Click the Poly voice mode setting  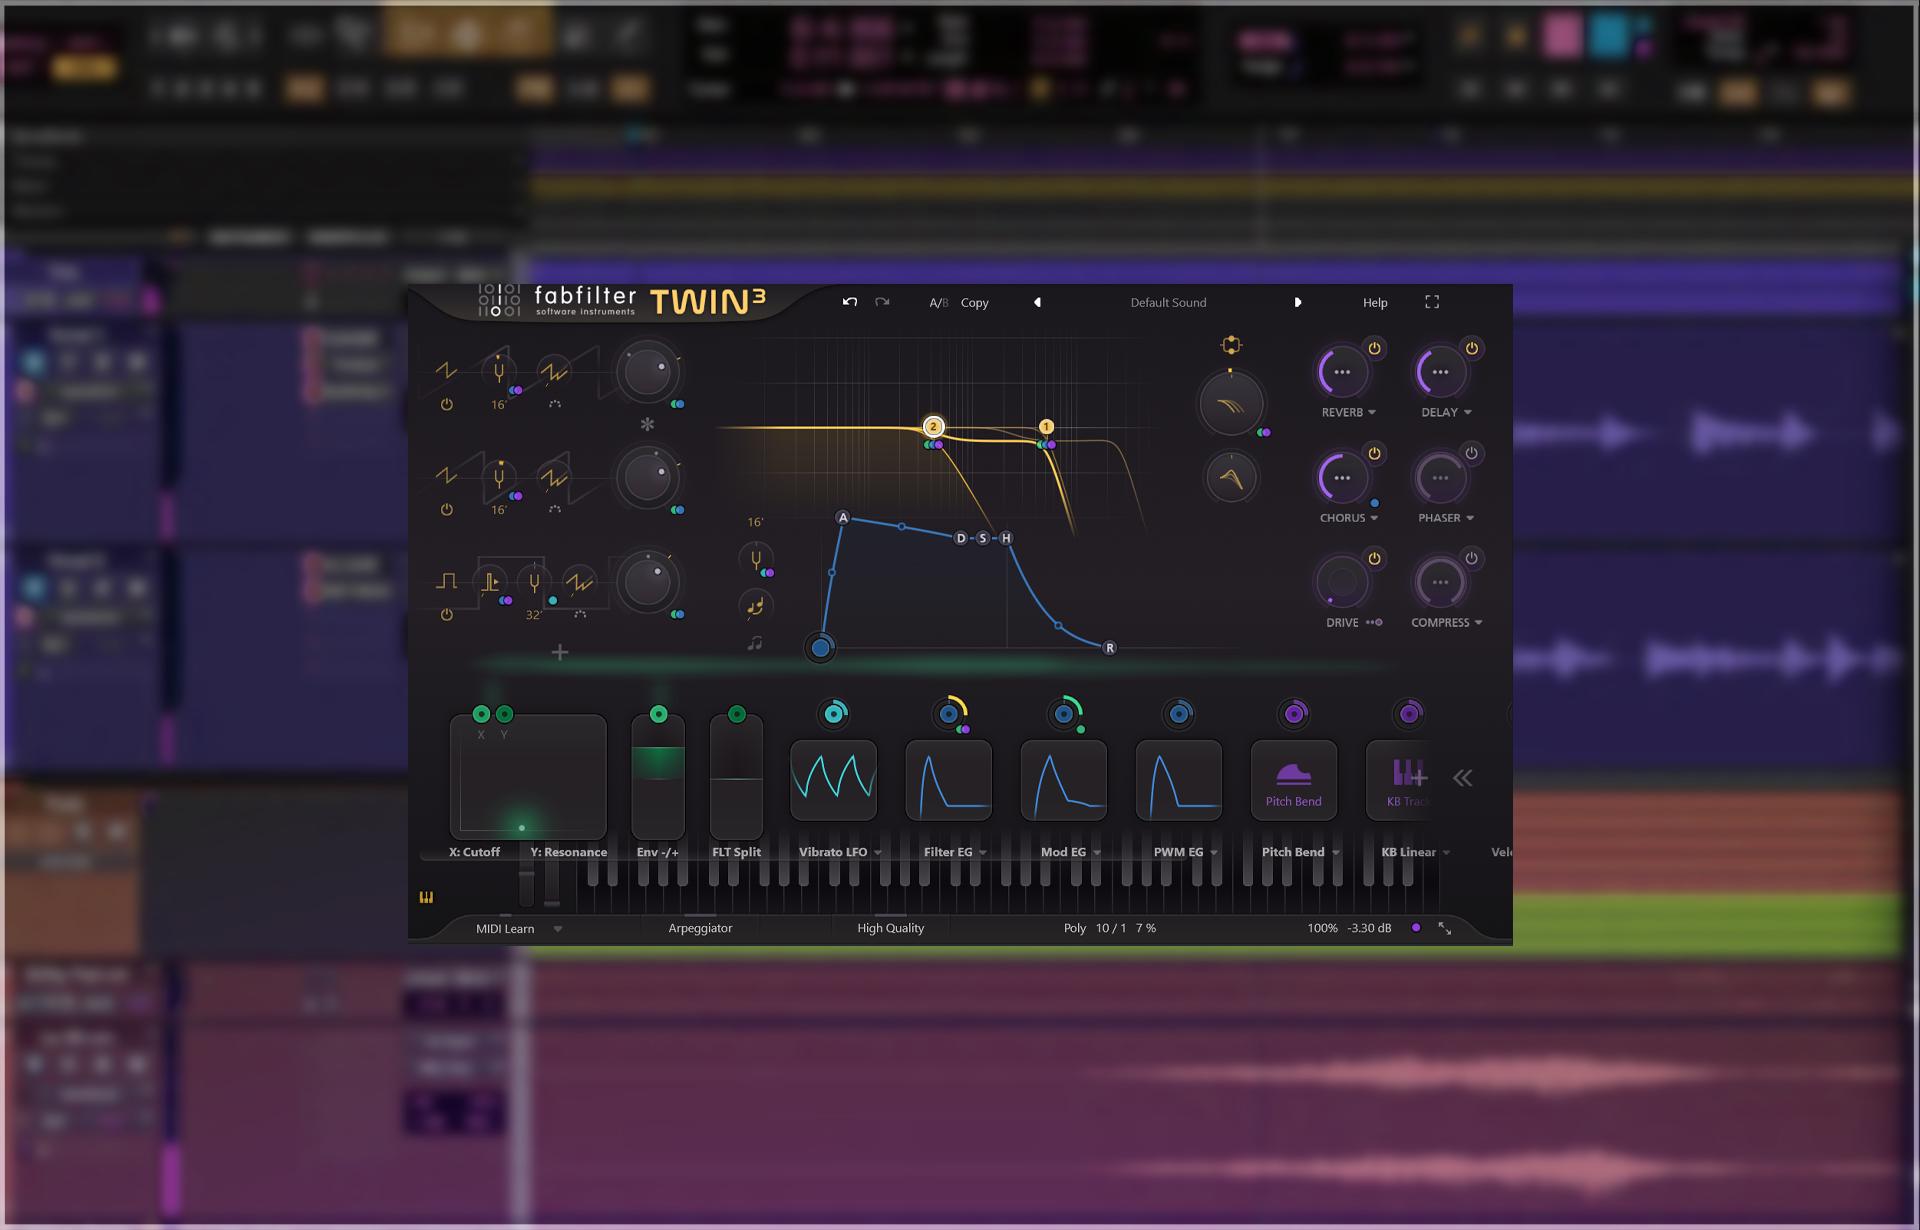click(1075, 928)
